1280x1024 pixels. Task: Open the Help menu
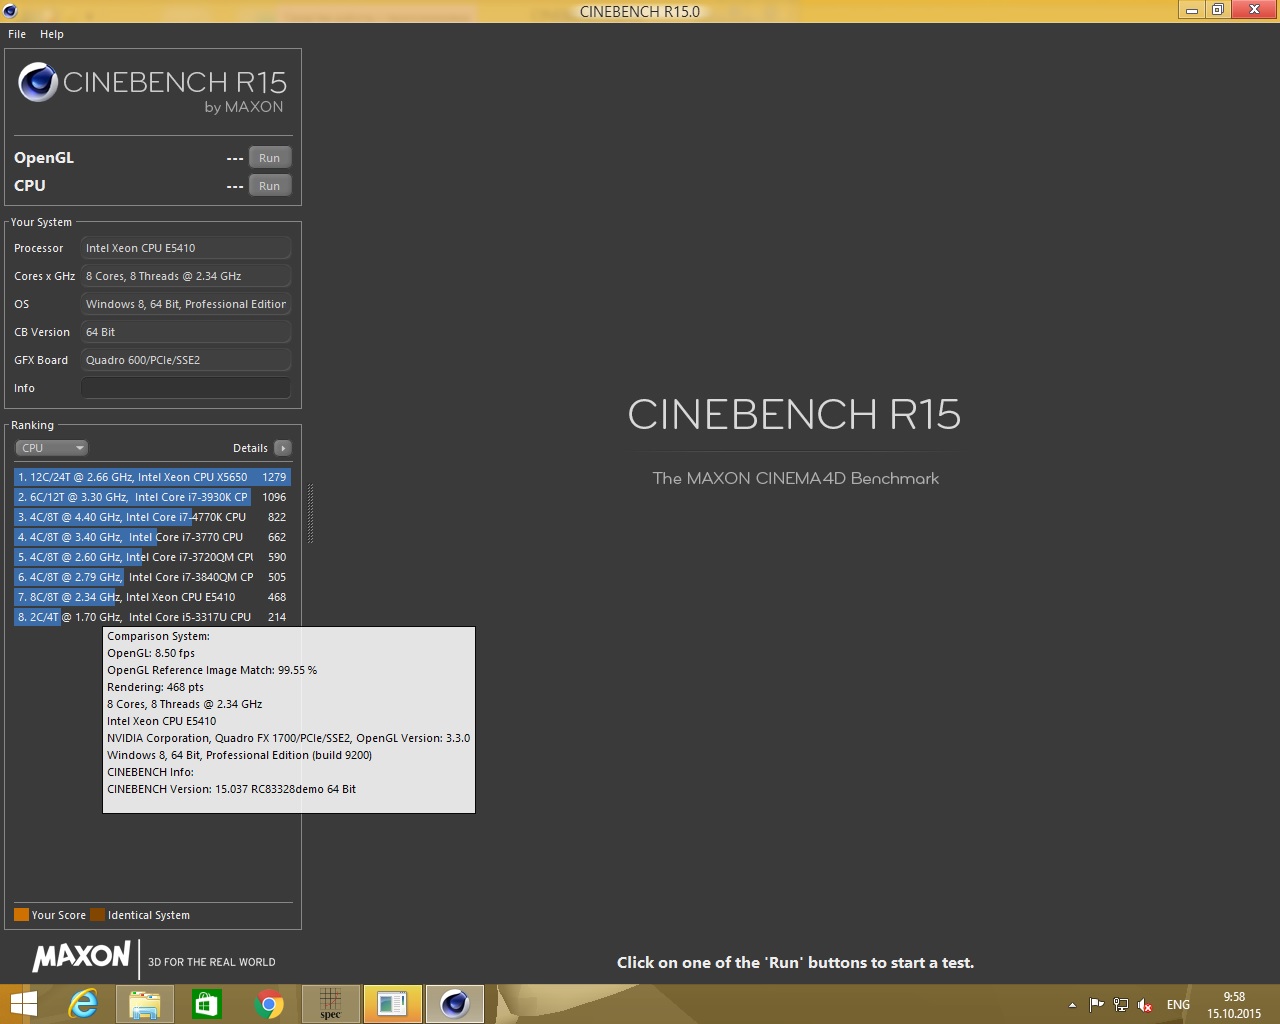(x=52, y=34)
